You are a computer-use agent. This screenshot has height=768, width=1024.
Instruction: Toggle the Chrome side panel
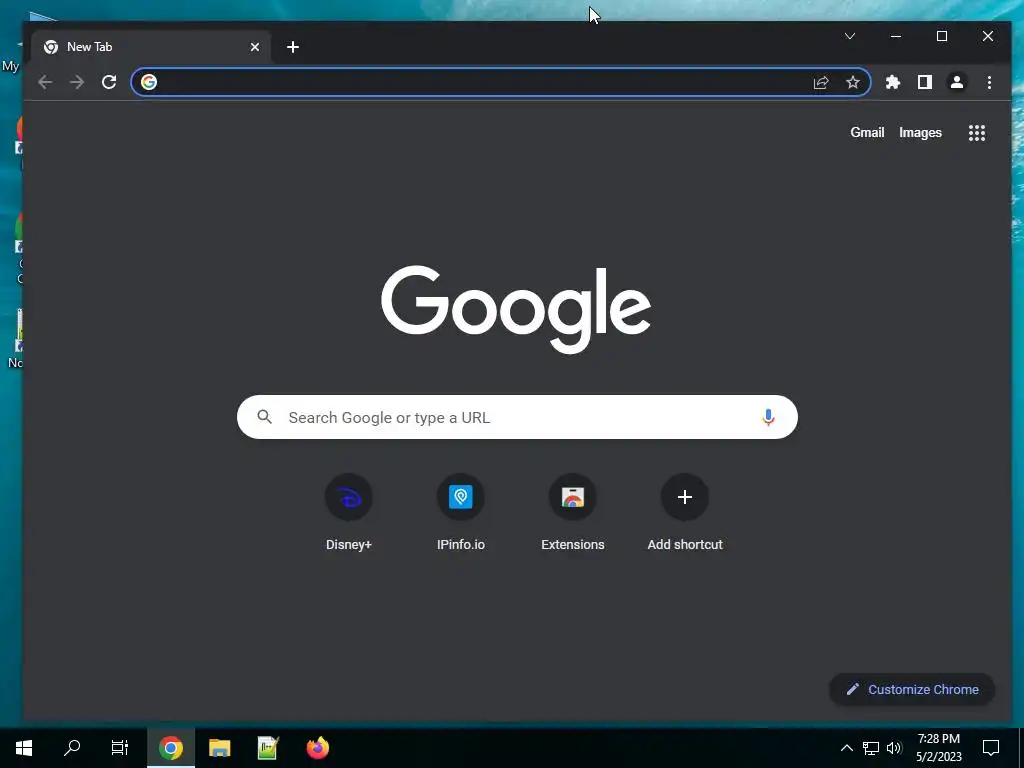[x=925, y=82]
